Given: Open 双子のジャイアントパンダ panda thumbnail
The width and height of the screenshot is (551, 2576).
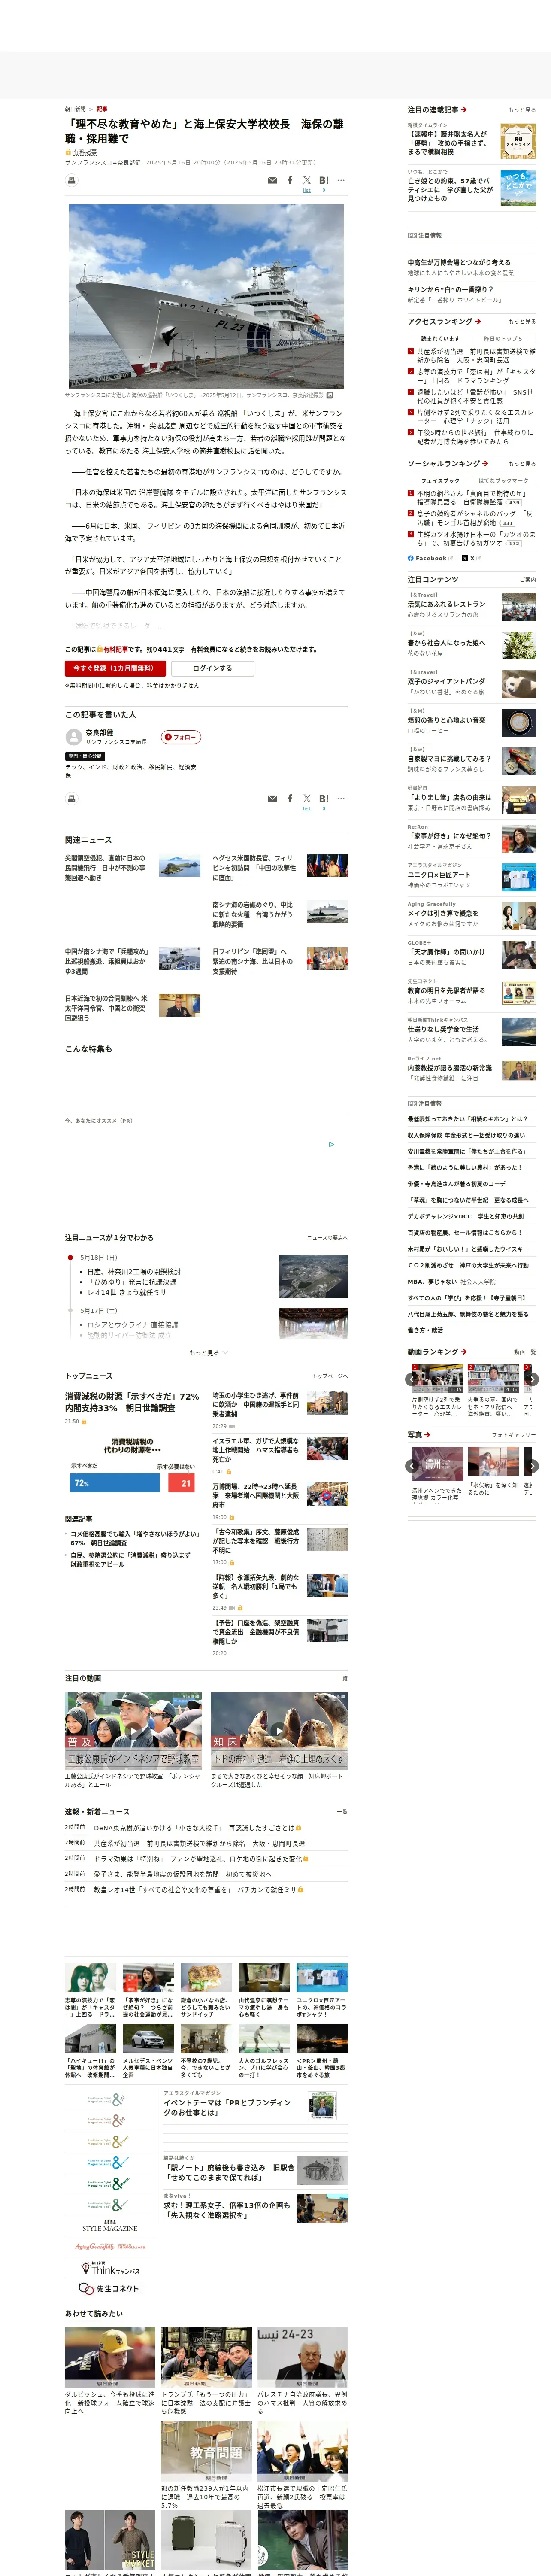Looking at the screenshot, I should pos(518,684).
